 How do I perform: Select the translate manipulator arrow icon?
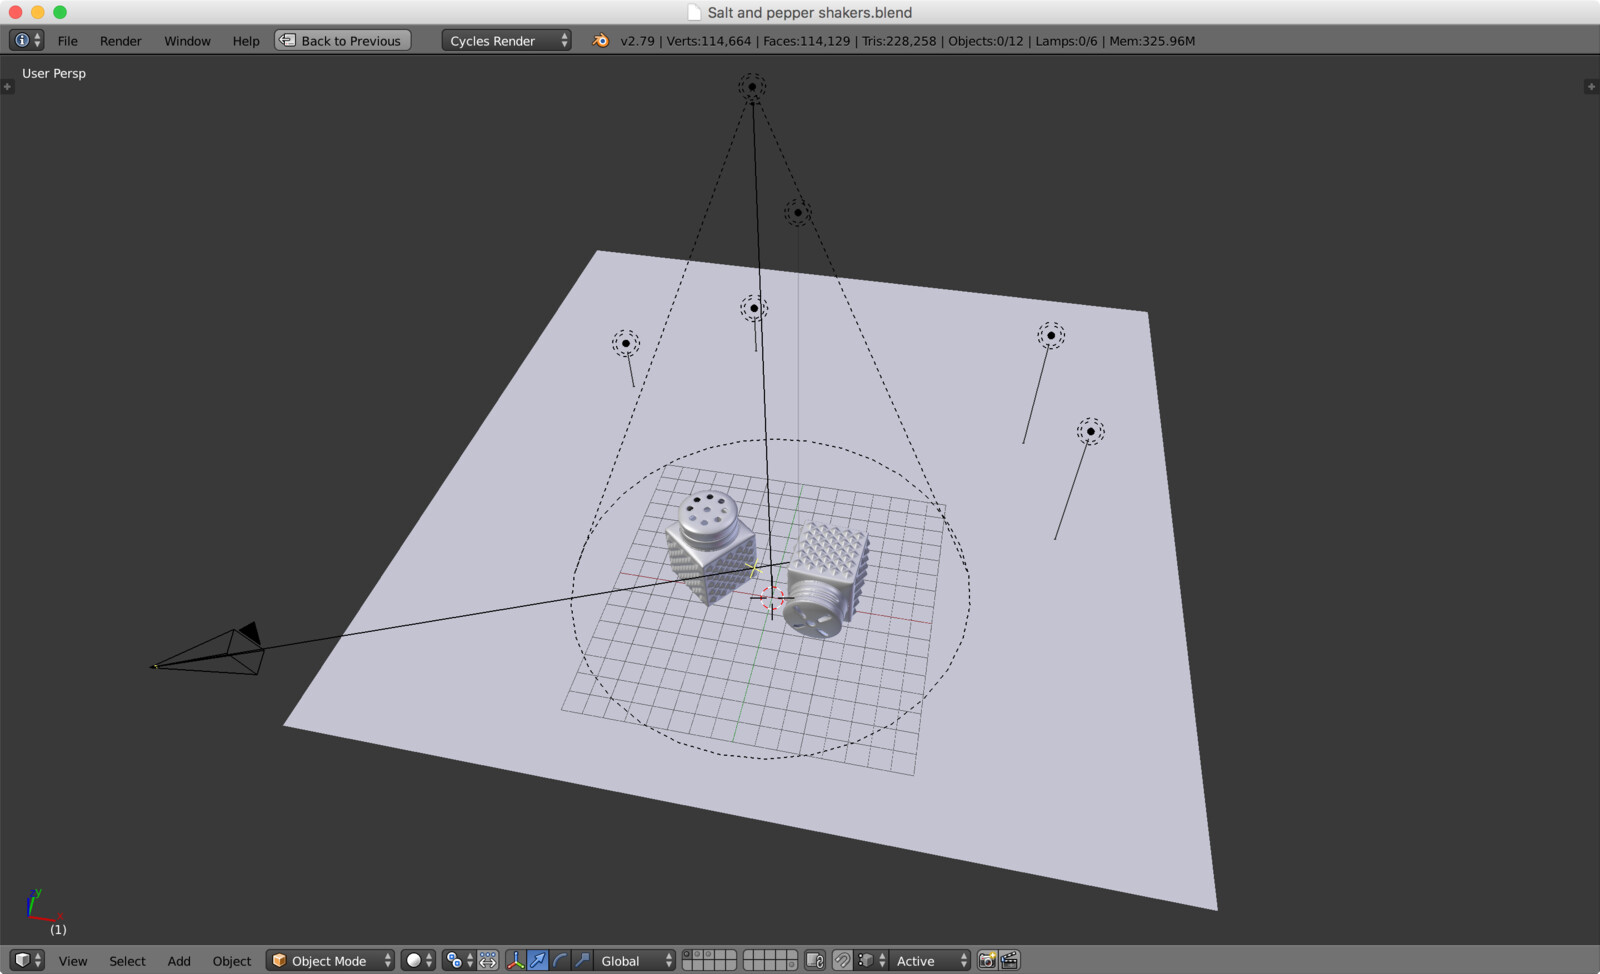(x=538, y=960)
